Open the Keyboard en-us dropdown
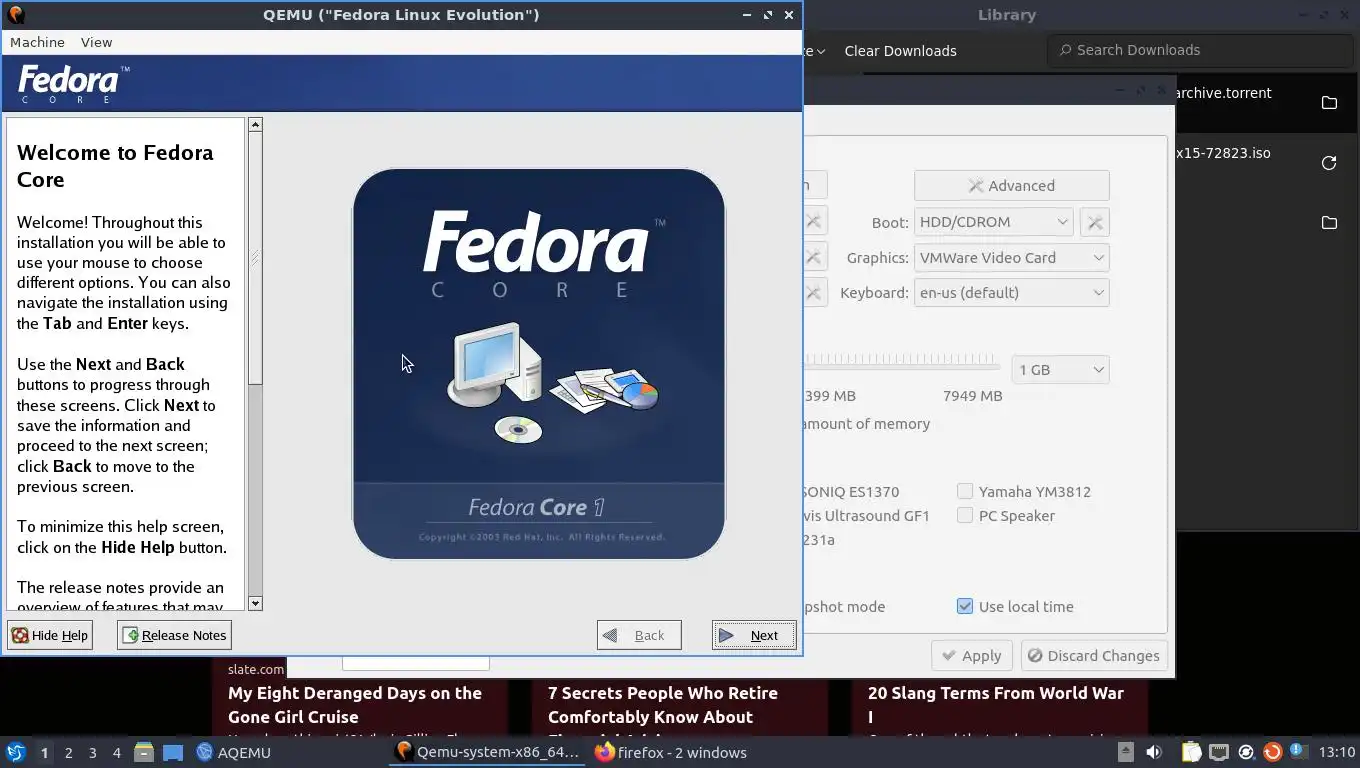Viewport: 1360px width, 768px height. (x=1011, y=292)
